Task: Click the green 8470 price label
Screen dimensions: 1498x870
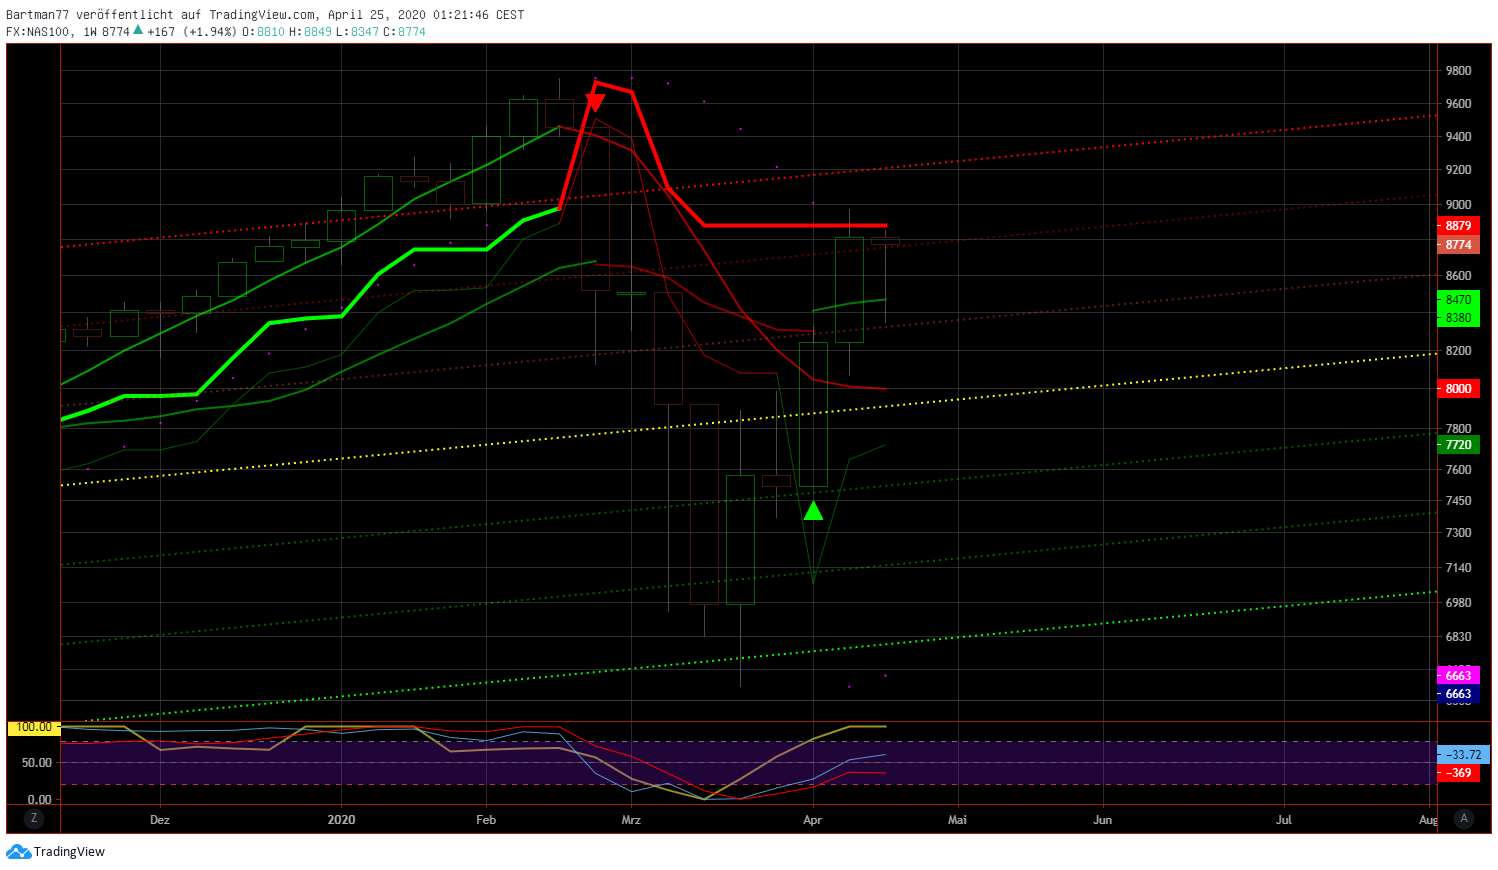Action: 1458,299
